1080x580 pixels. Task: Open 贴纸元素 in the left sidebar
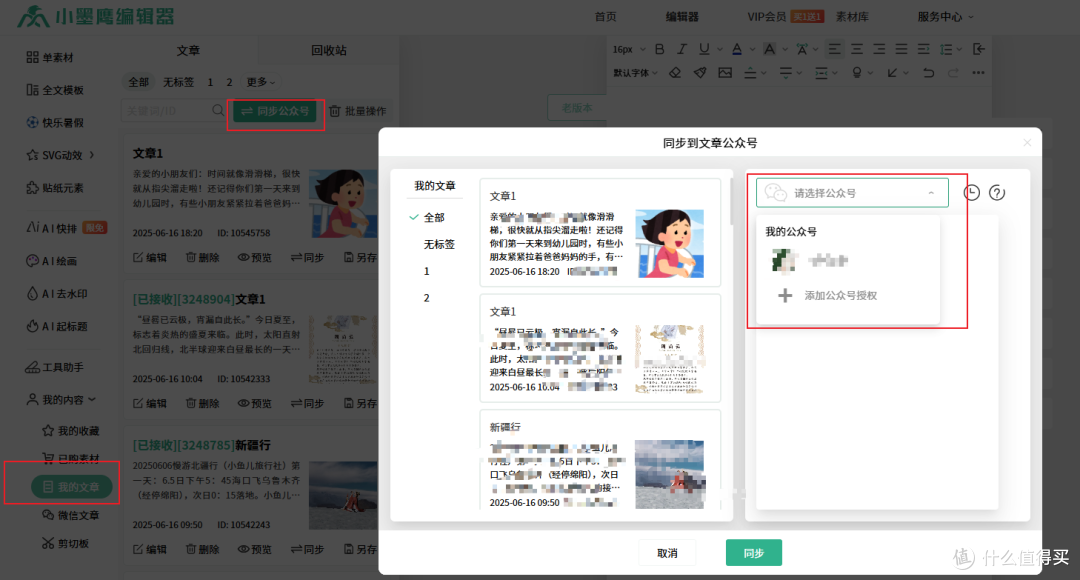click(x=54, y=187)
